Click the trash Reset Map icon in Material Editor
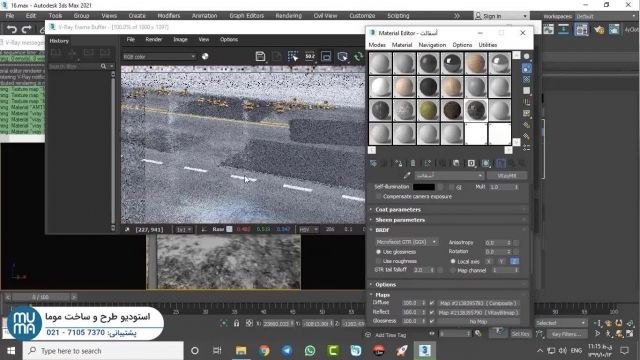 413,163
